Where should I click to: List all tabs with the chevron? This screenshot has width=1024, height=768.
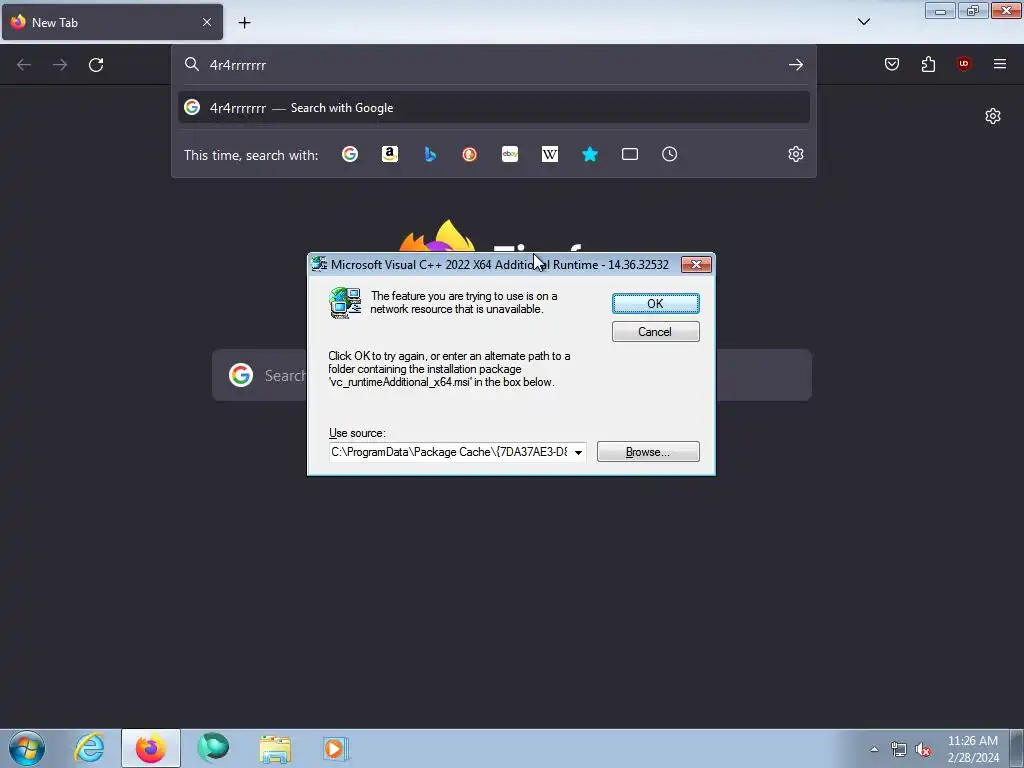(863, 22)
